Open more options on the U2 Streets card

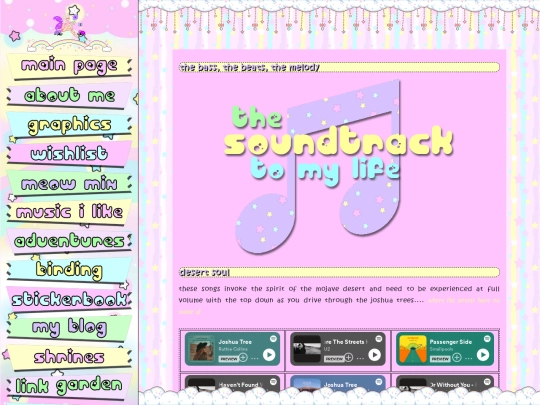(360, 358)
